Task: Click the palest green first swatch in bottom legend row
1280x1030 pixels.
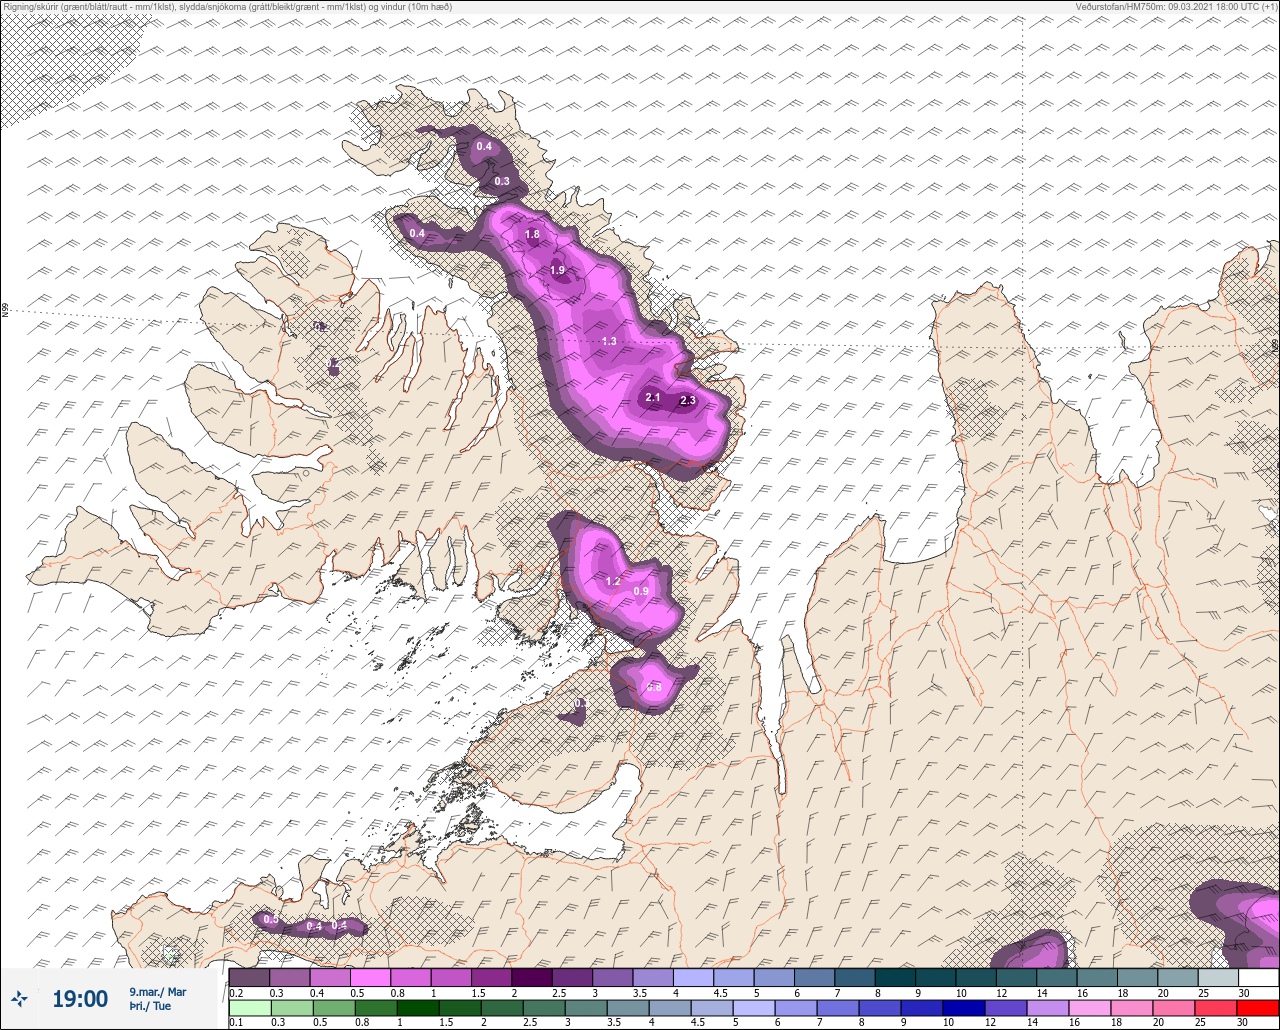Action: click(x=249, y=1007)
